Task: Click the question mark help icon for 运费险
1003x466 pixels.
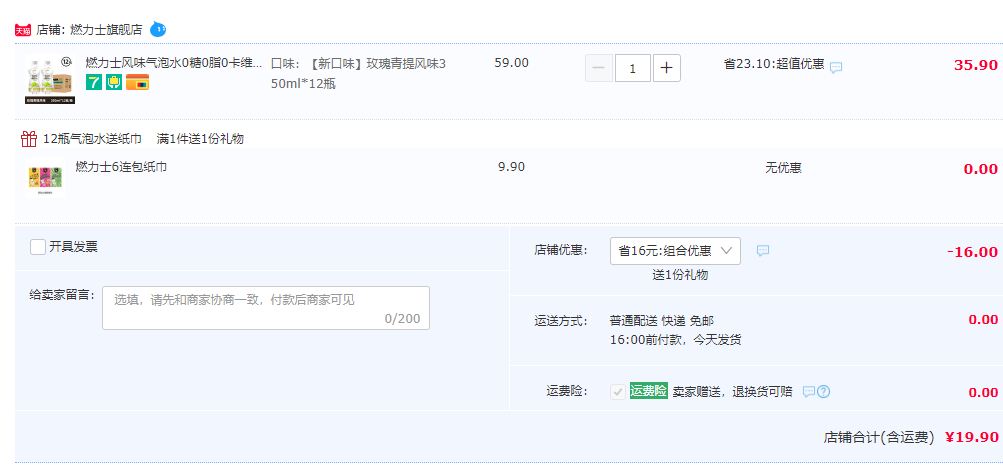Action: click(x=824, y=391)
